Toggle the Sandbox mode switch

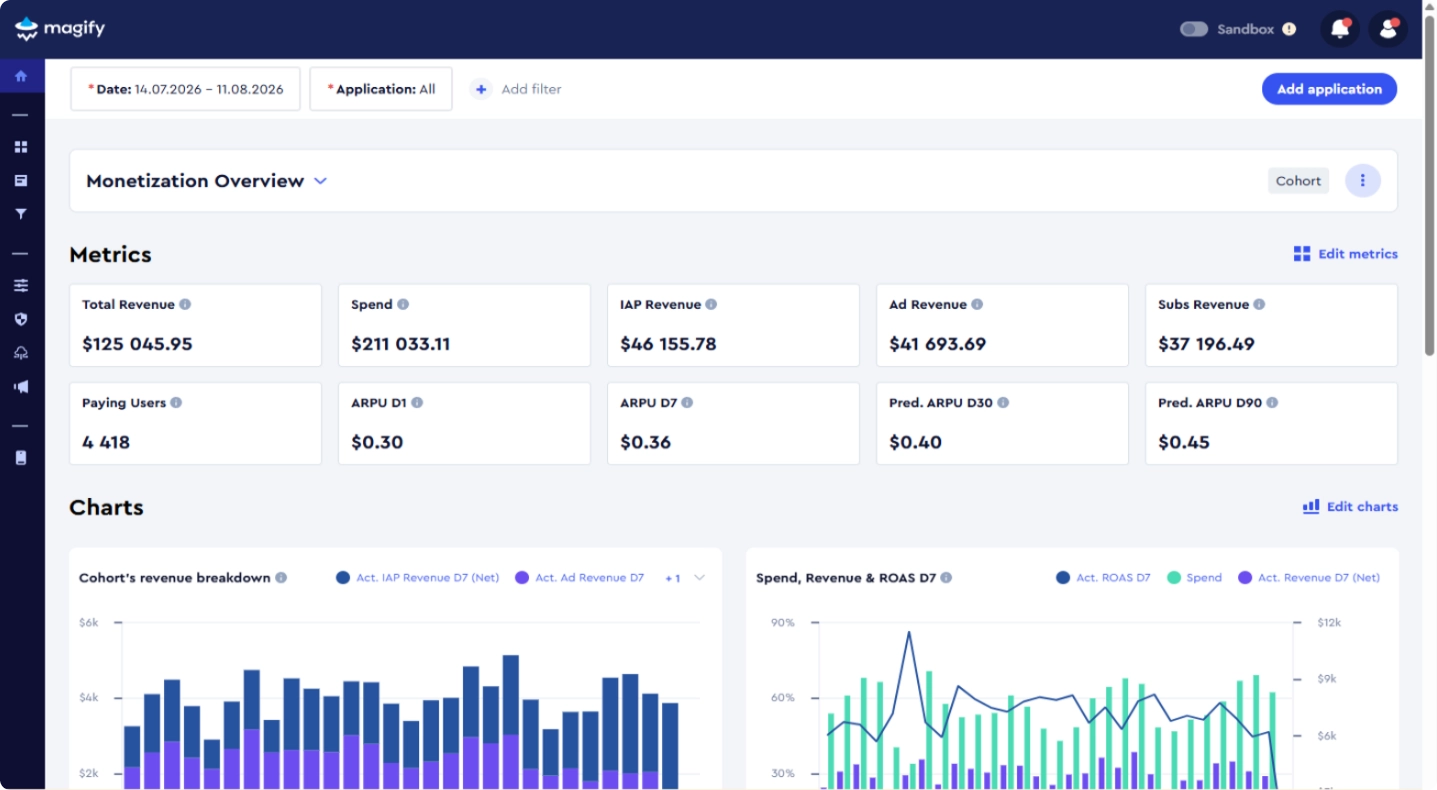point(1194,29)
